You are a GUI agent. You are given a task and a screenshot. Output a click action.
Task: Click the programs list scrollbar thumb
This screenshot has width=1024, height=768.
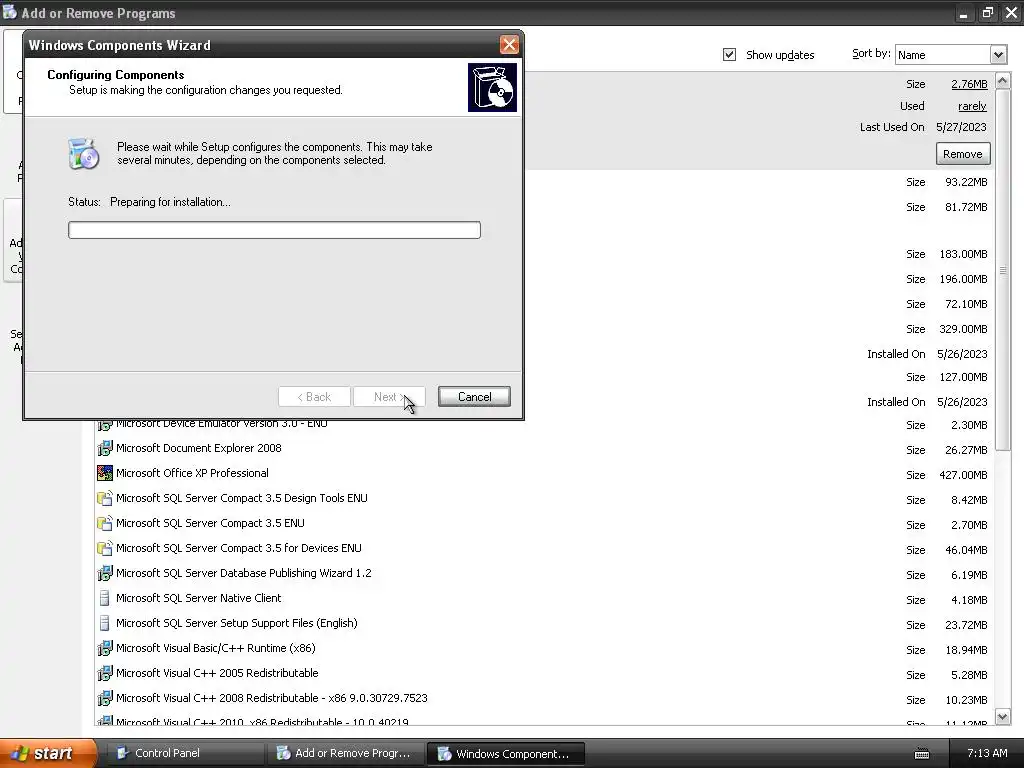tap(1002, 270)
